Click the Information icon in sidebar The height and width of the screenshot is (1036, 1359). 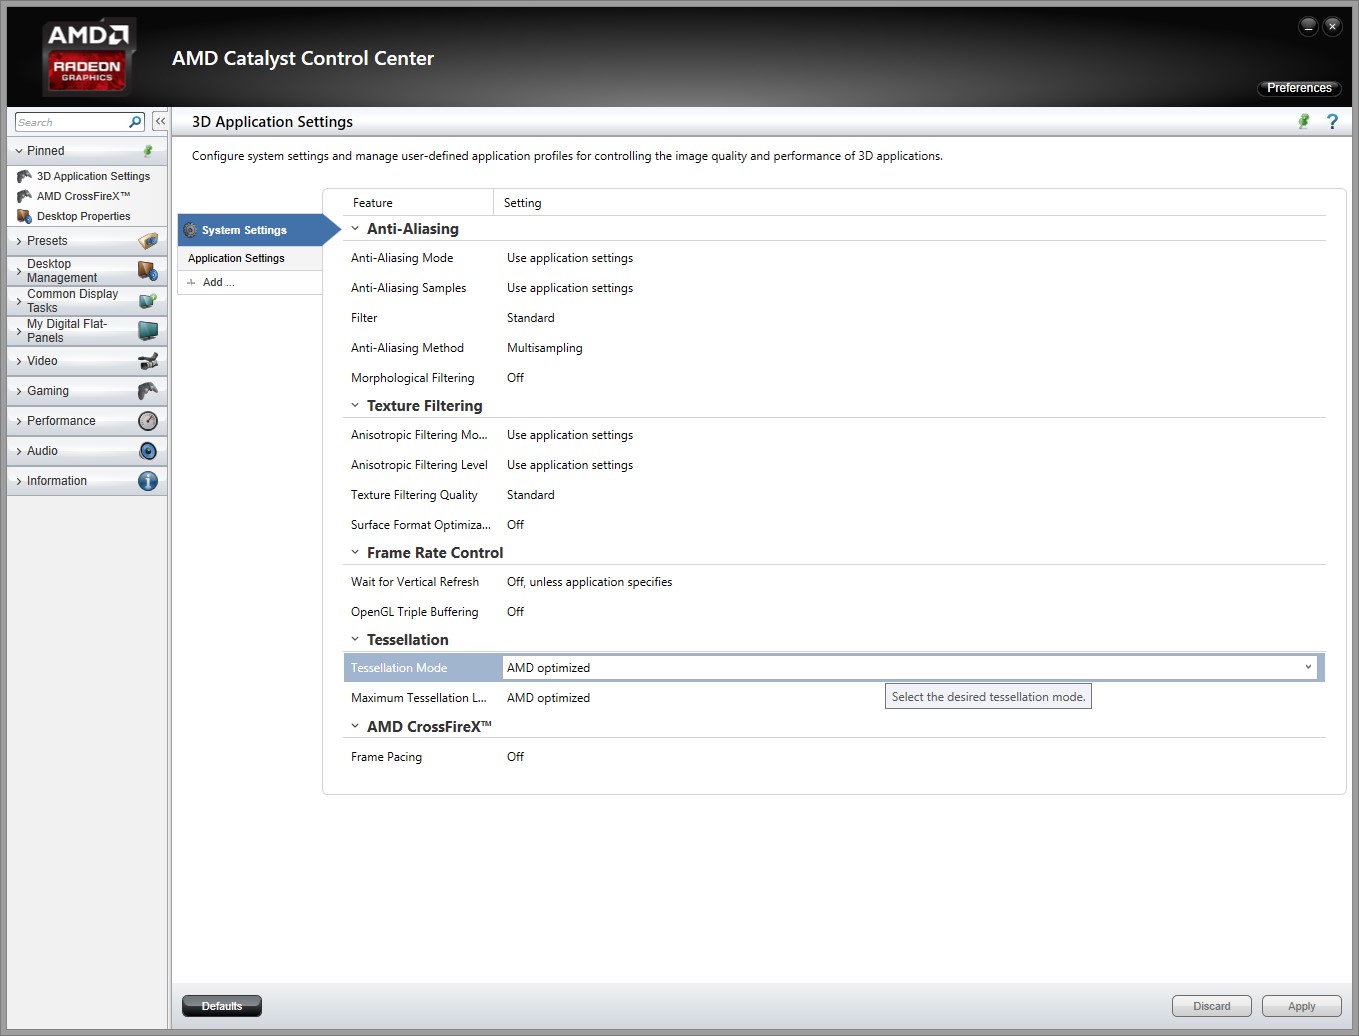[x=148, y=481]
